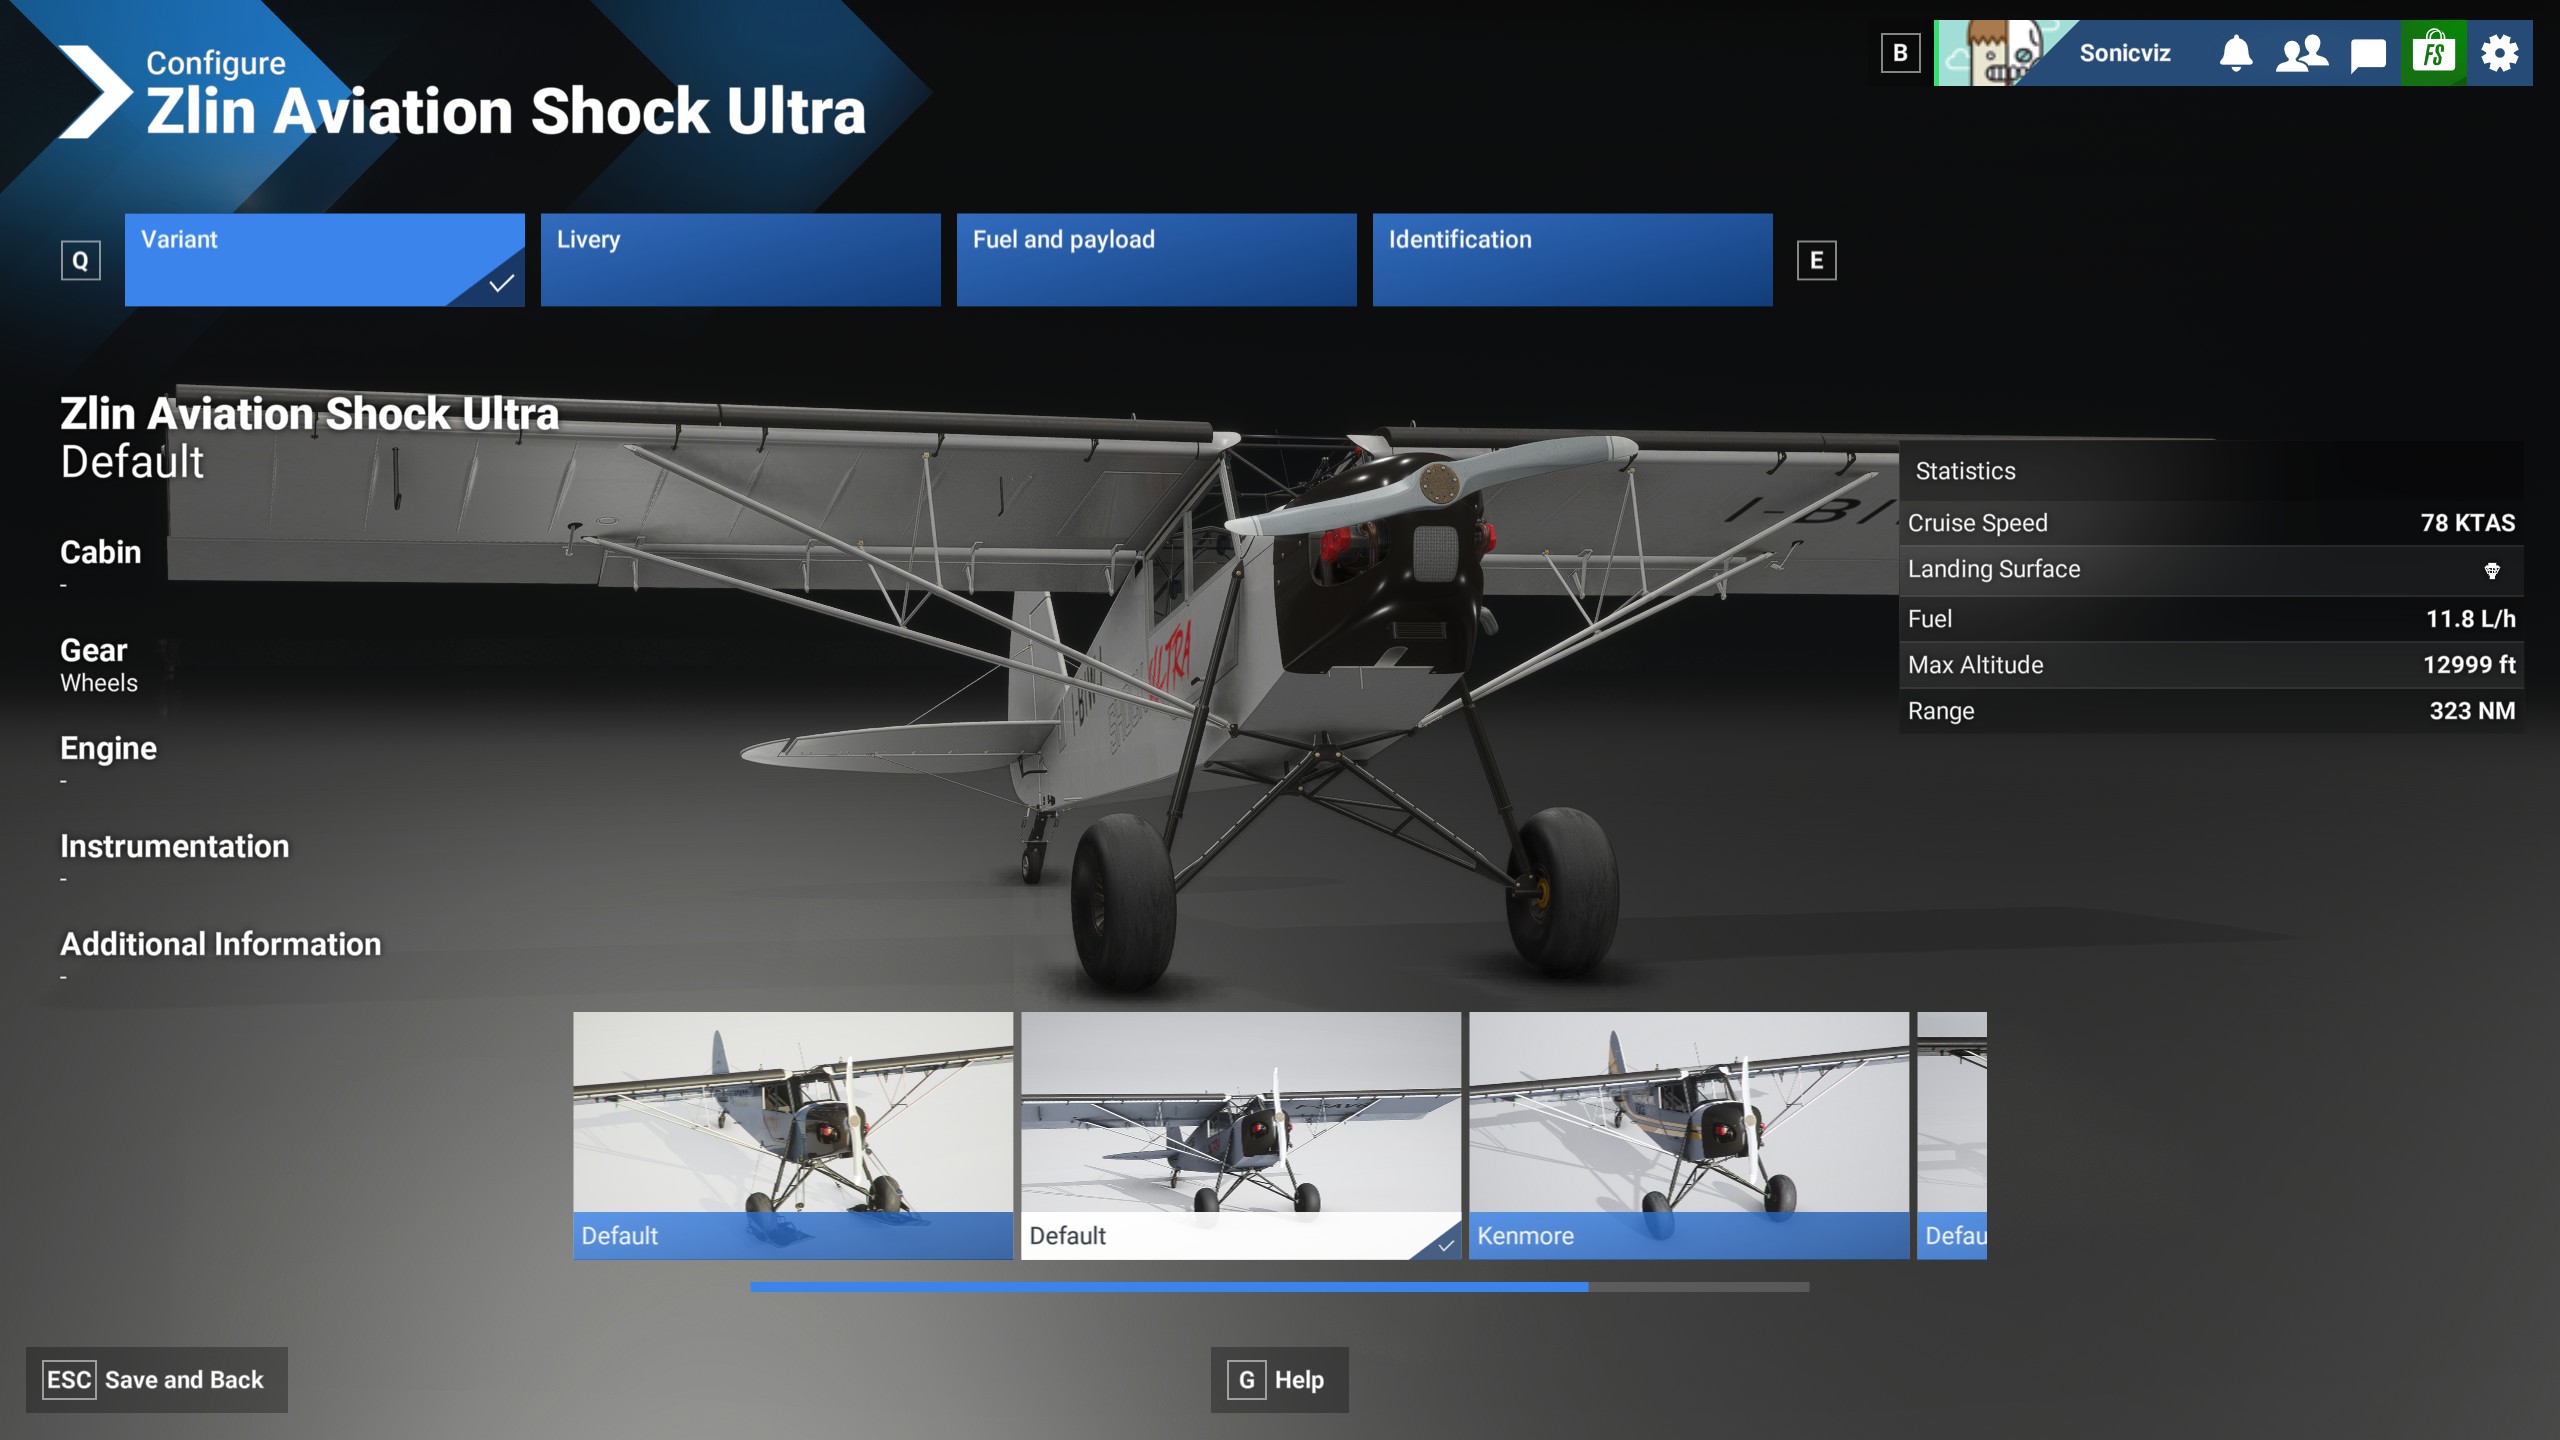Select the Kenmore variant thumbnail
The image size is (2560, 1440).
pyautogui.click(x=1689, y=1135)
